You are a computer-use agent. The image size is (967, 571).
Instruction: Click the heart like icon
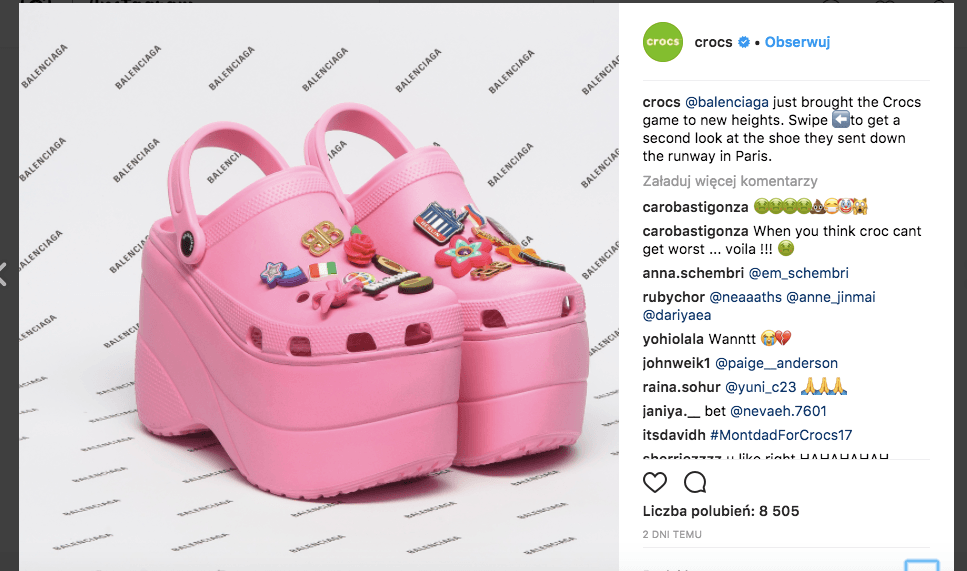[x=654, y=482]
